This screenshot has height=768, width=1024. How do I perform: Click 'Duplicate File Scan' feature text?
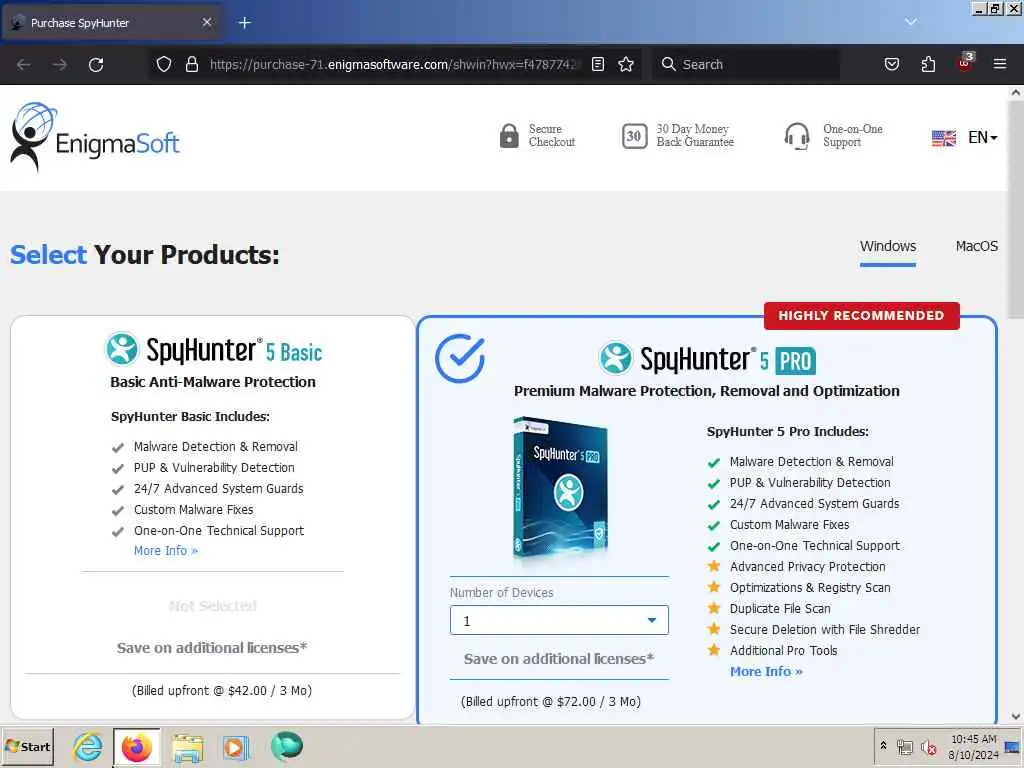coord(780,609)
